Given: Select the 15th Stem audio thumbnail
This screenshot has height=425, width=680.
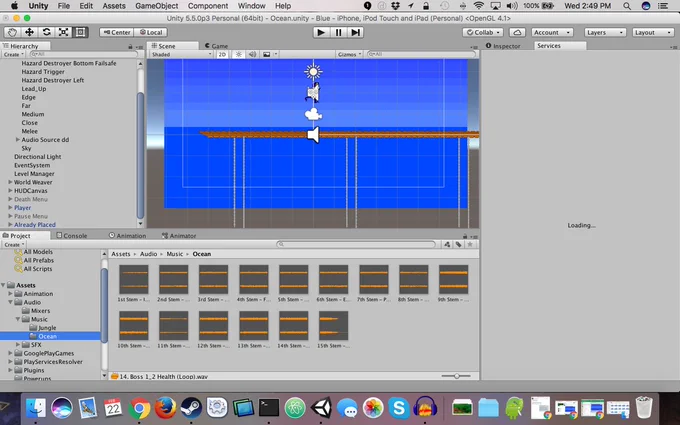Looking at the screenshot, I should point(333,330).
